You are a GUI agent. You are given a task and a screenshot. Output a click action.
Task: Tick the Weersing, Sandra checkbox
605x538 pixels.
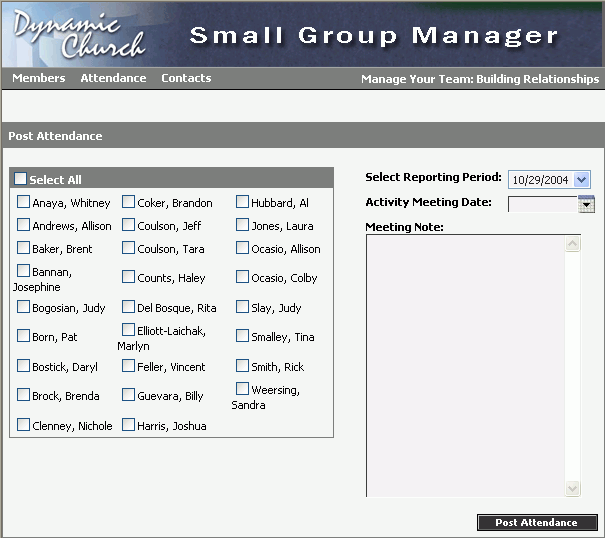click(243, 389)
